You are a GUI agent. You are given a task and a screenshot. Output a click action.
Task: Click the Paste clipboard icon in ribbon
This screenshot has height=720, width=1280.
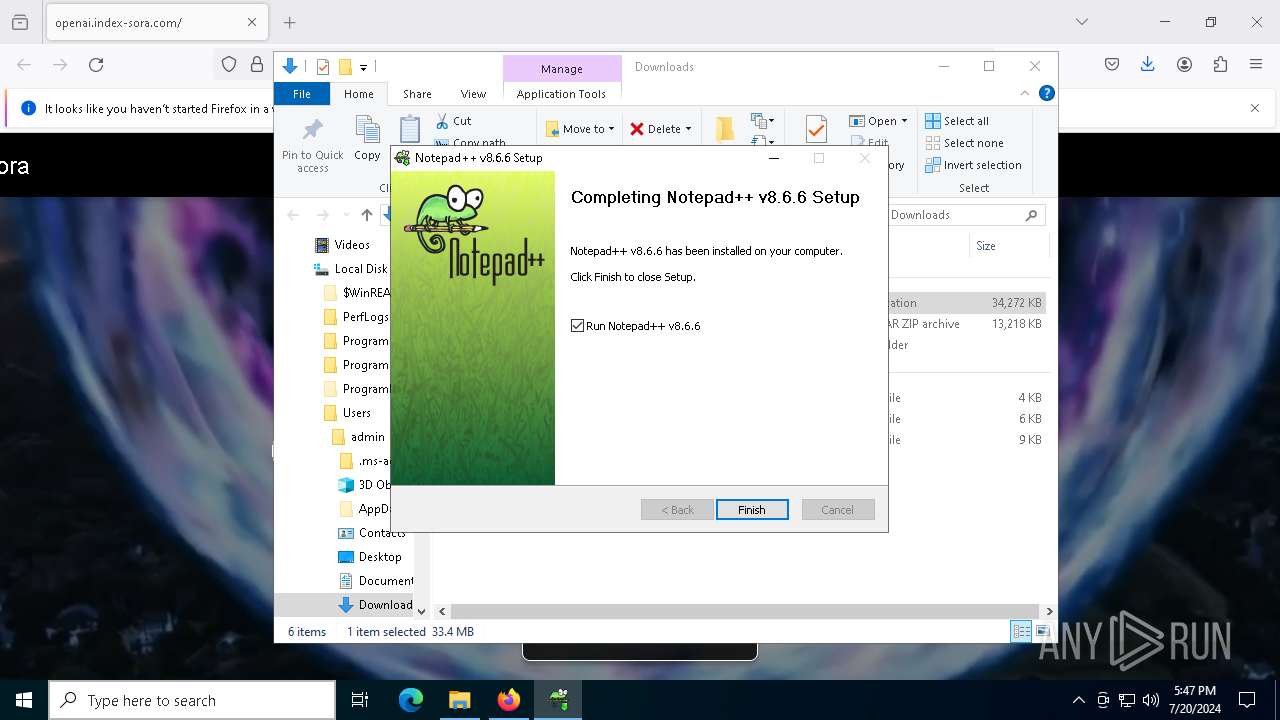pyautogui.click(x=410, y=130)
